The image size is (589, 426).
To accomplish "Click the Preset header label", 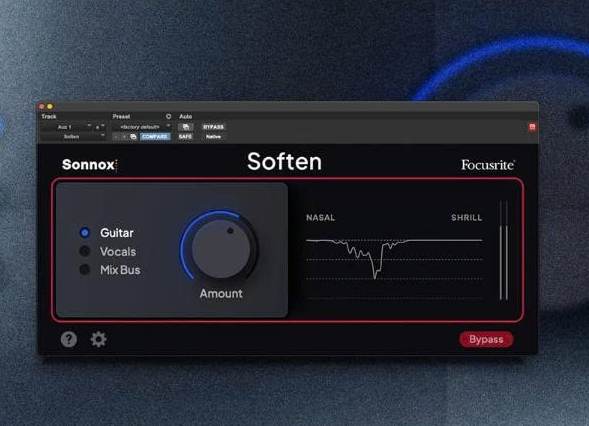I will coord(121,116).
